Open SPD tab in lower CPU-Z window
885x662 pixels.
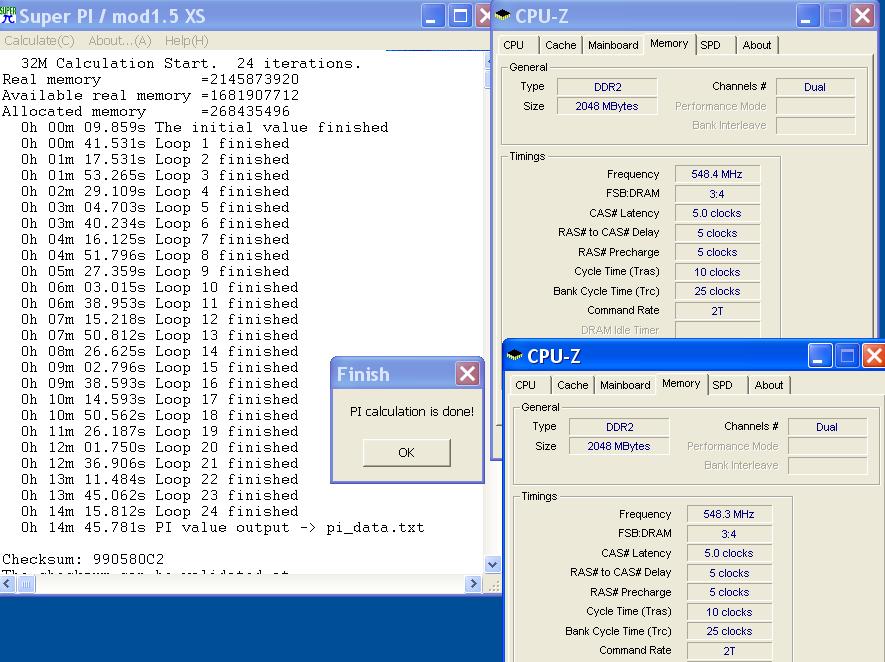coord(722,385)
